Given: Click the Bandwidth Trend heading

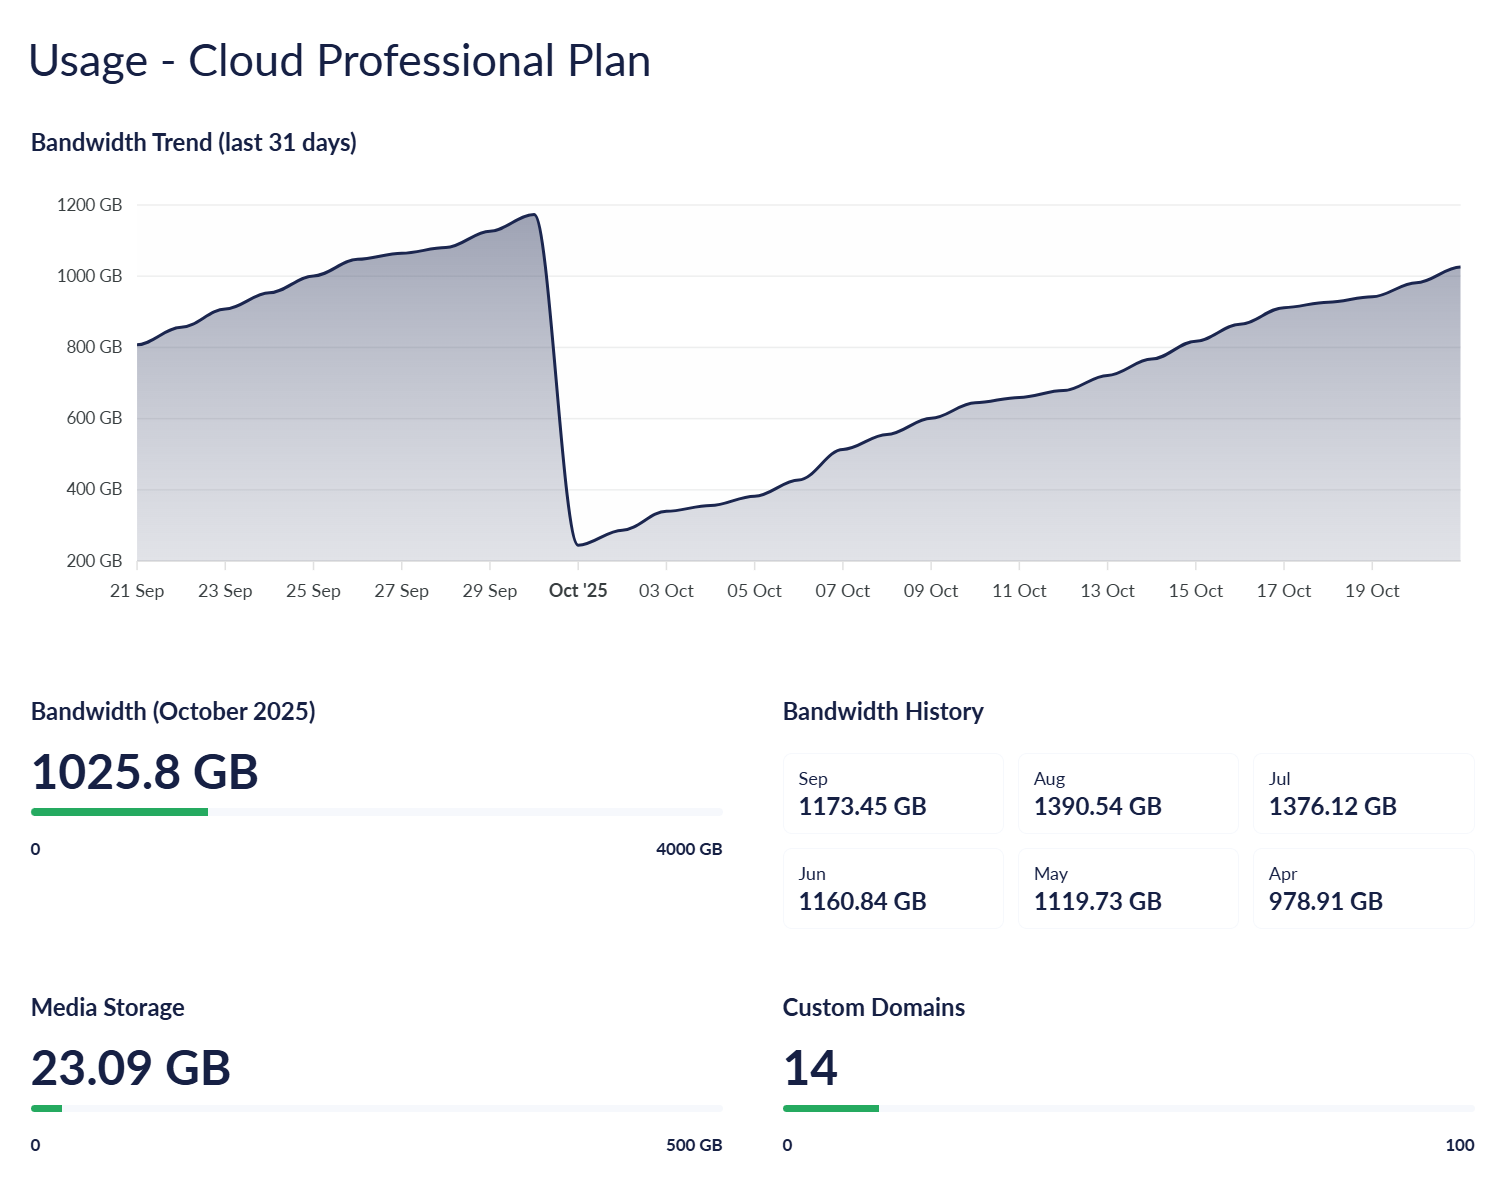Looking at the screenshot, I should pyautogui.click(x=194, y=143).
